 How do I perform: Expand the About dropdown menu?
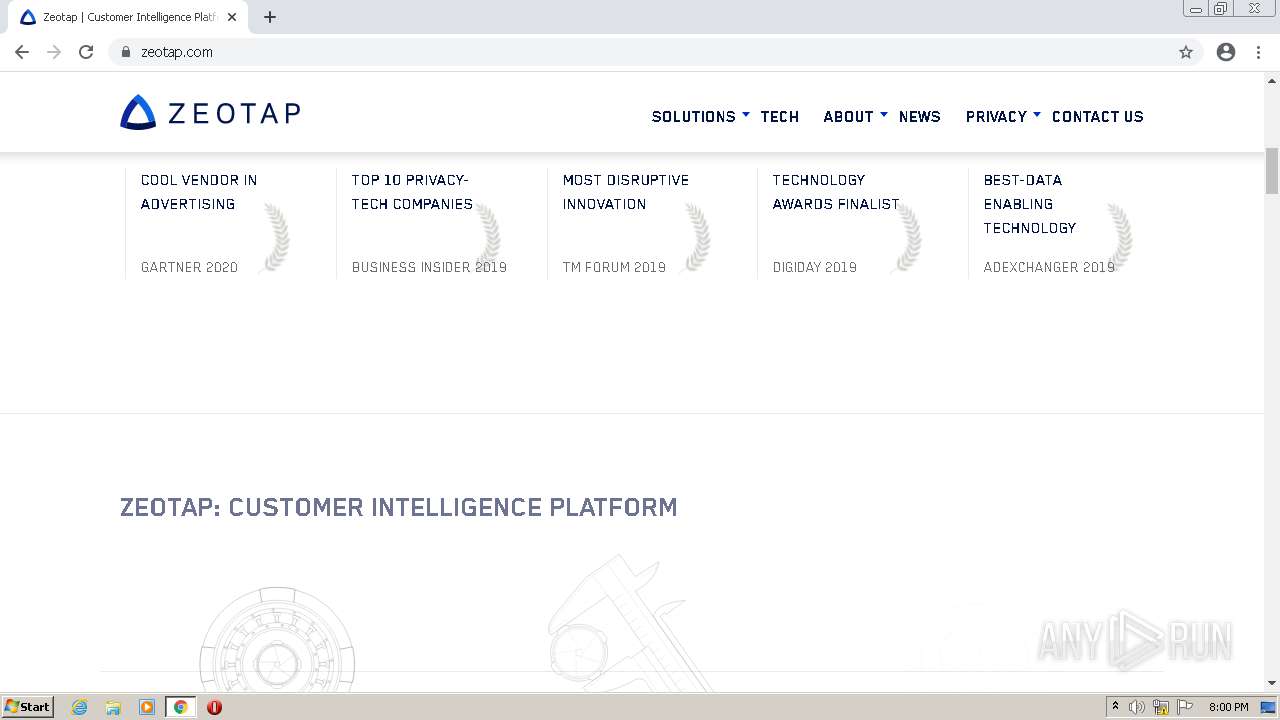[855, 117]
